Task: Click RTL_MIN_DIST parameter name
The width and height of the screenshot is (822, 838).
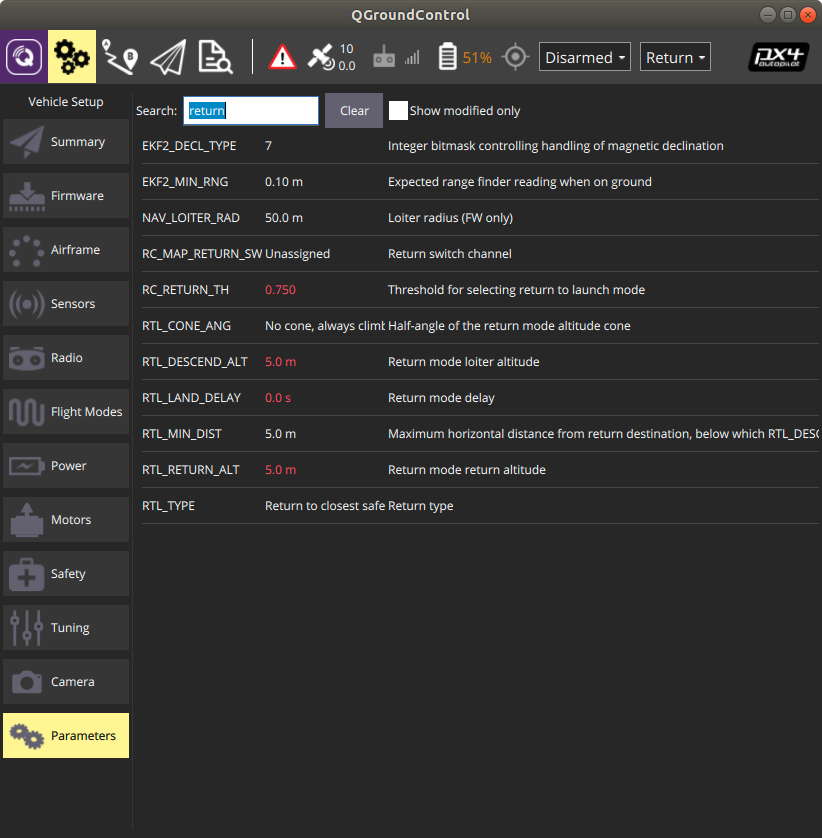Action: (182, 433)
